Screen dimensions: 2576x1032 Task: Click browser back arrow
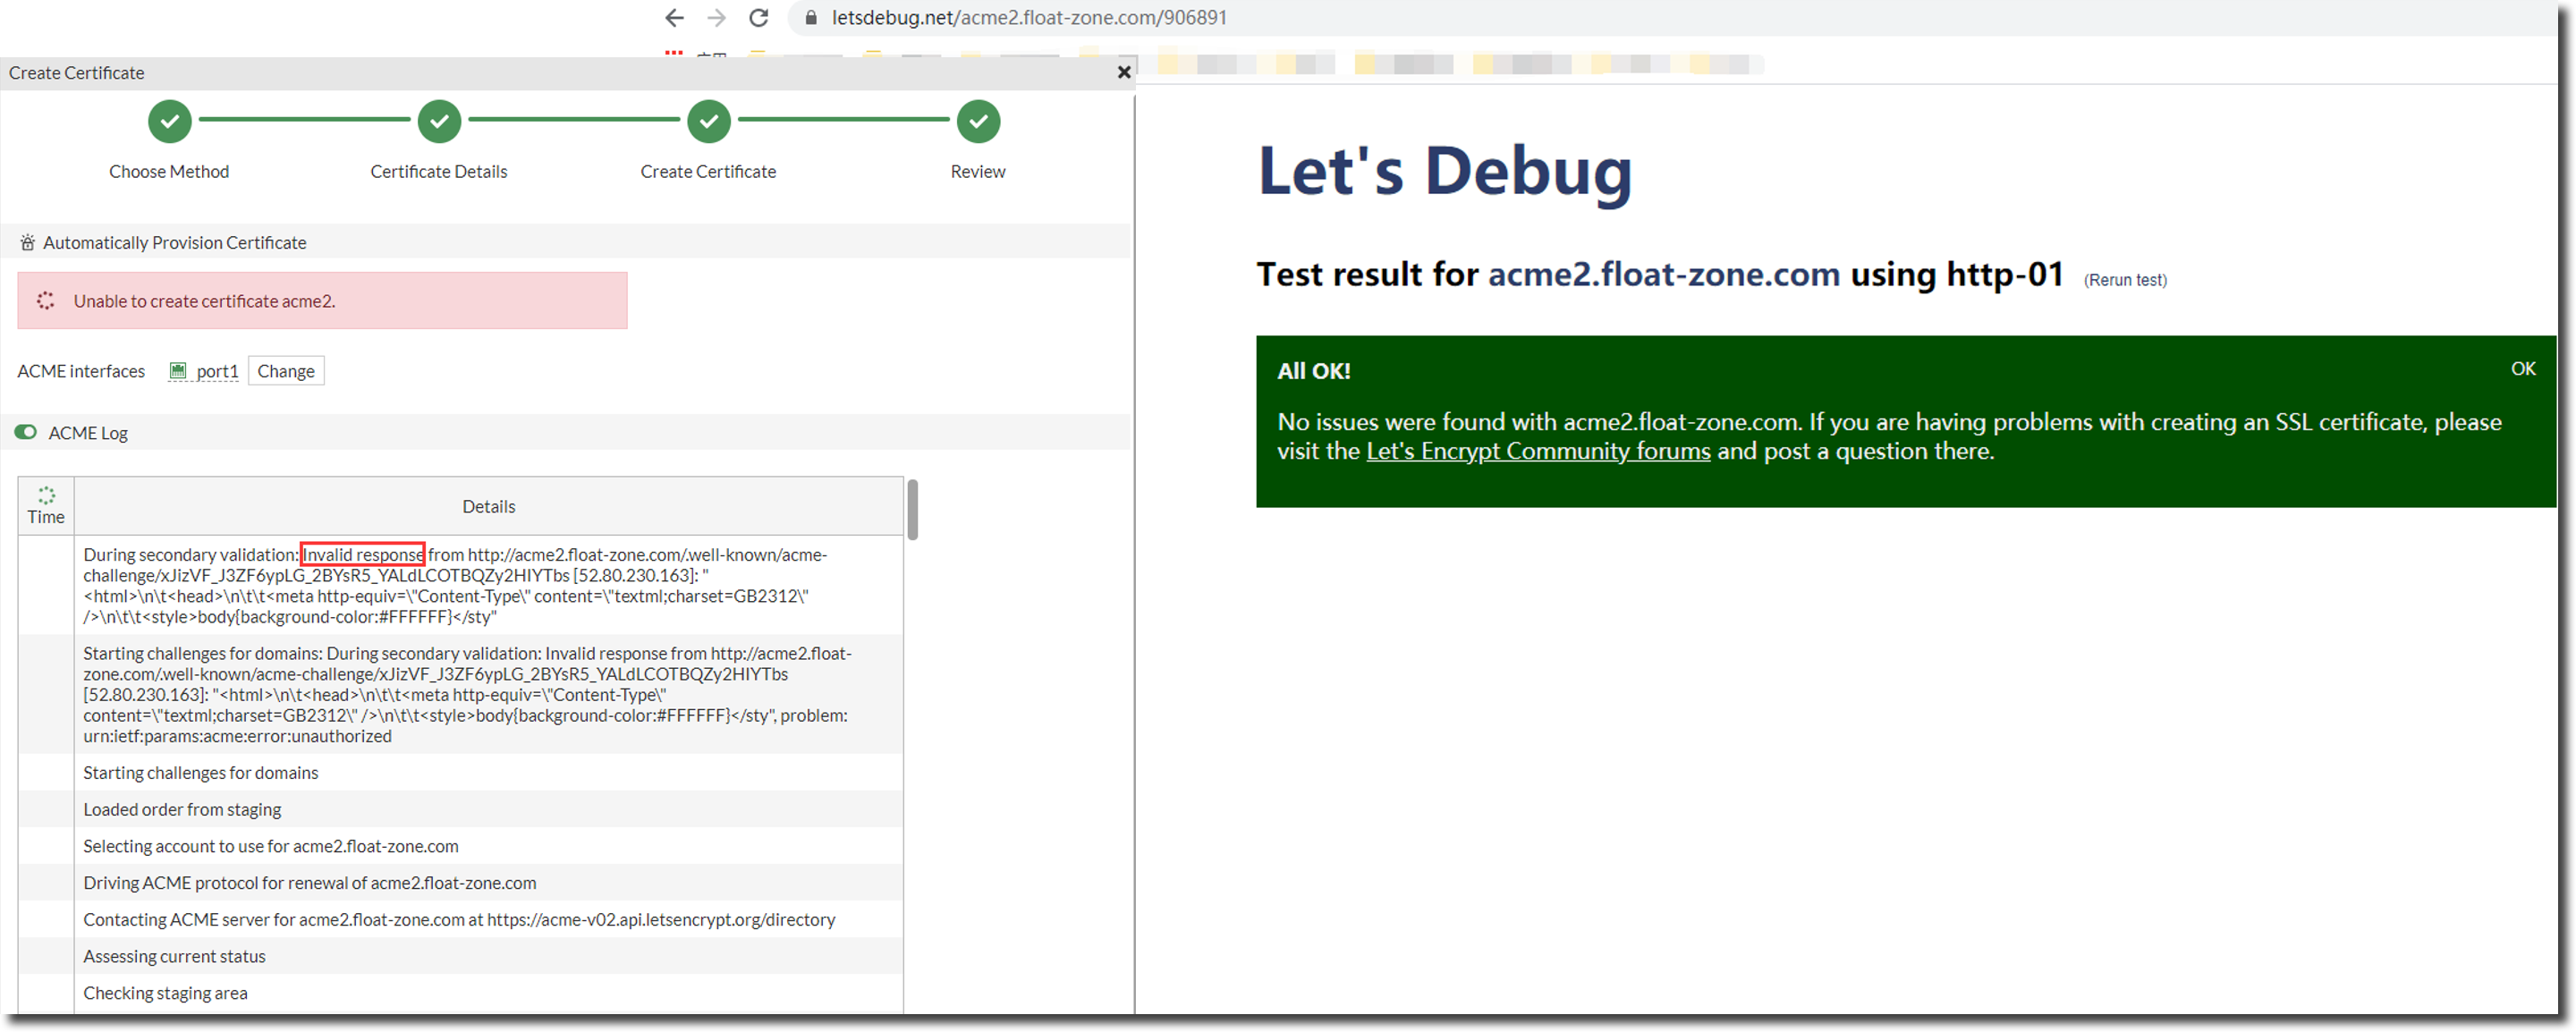pyautogui.click(x=675, y=18)
